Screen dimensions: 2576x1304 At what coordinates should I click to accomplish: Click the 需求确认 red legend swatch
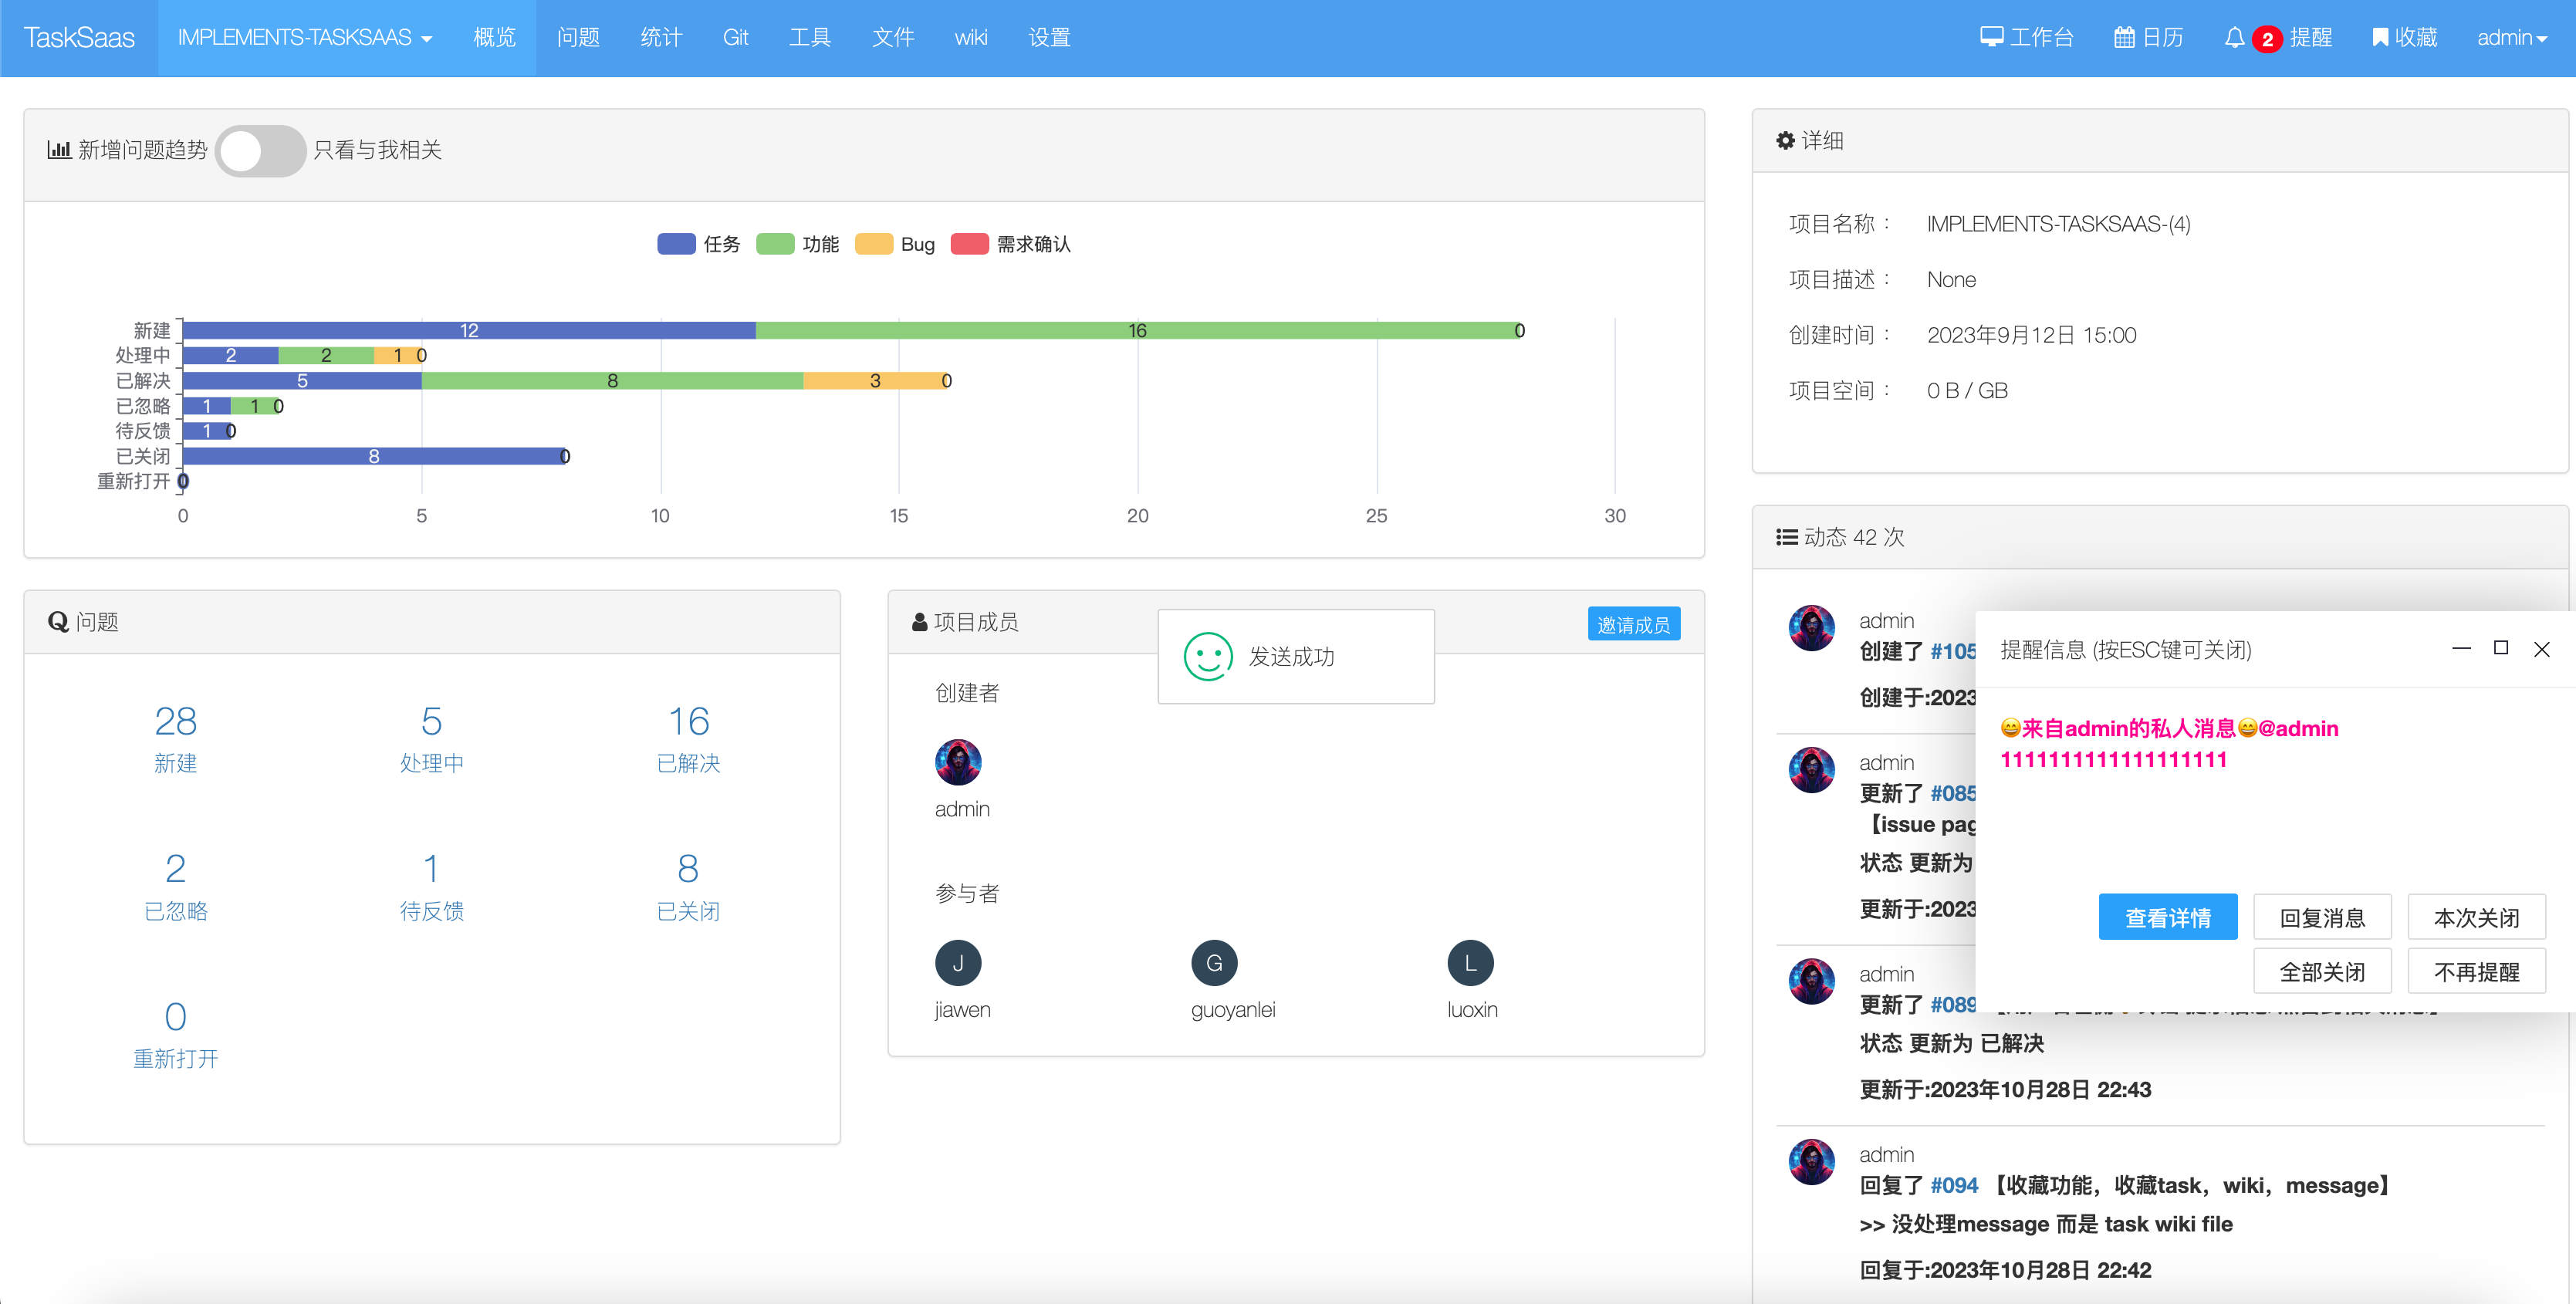(969, 245)
